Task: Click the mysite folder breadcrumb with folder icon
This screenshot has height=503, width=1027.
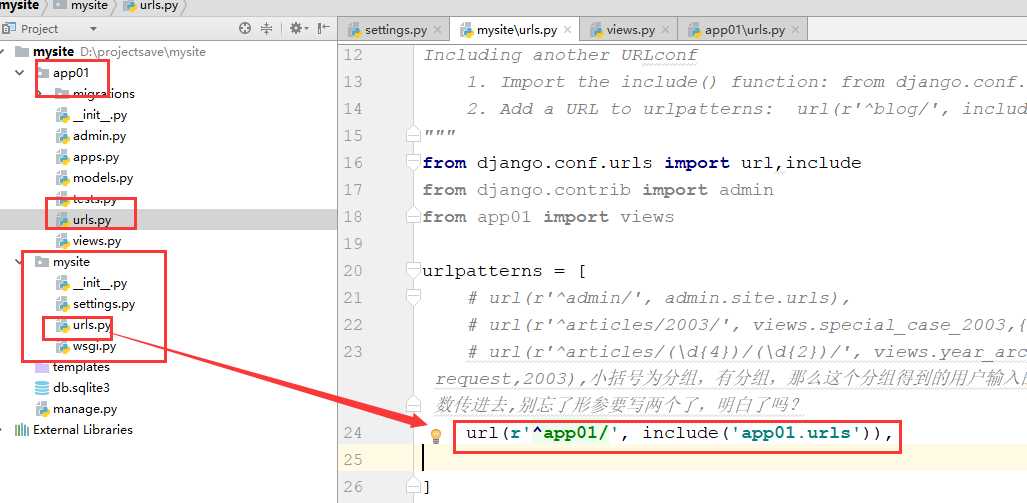Action: click(x=81, y=7)
